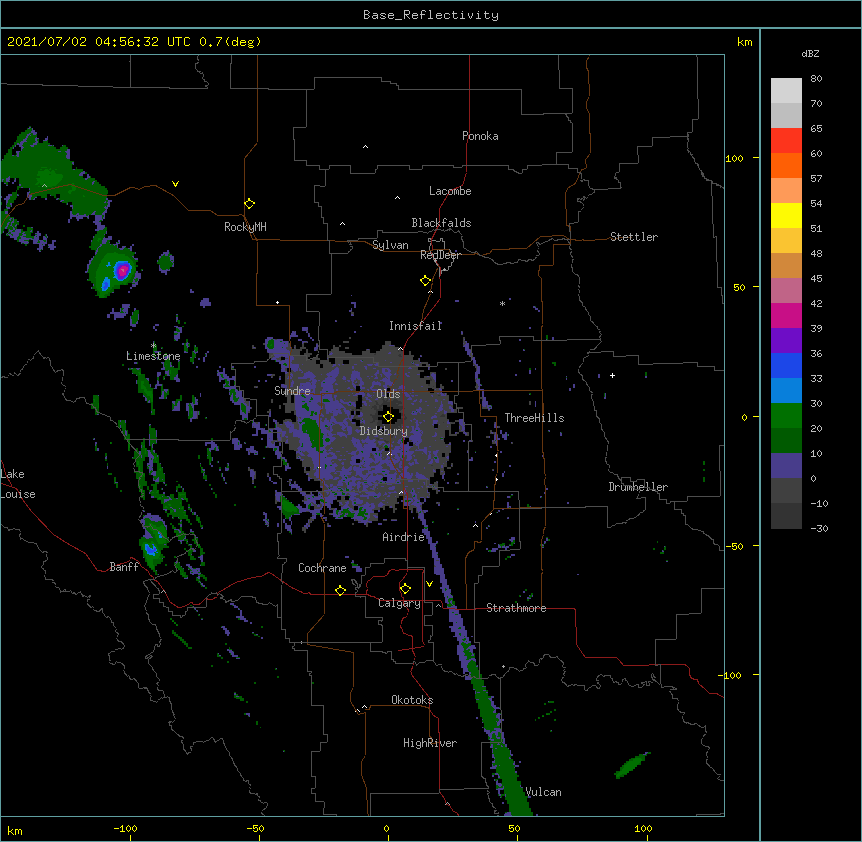Click the Base_Reflectivity title
This screenshot has width=862, height=842.
click(x=431, y=15)
